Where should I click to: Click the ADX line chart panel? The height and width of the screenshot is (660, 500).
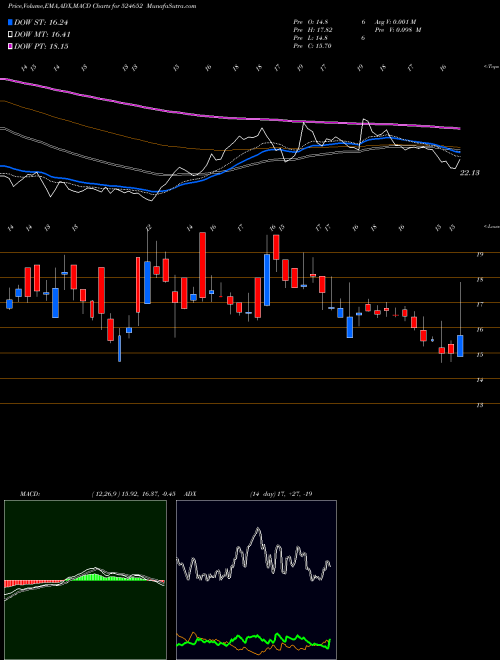(x=256, y=580)
